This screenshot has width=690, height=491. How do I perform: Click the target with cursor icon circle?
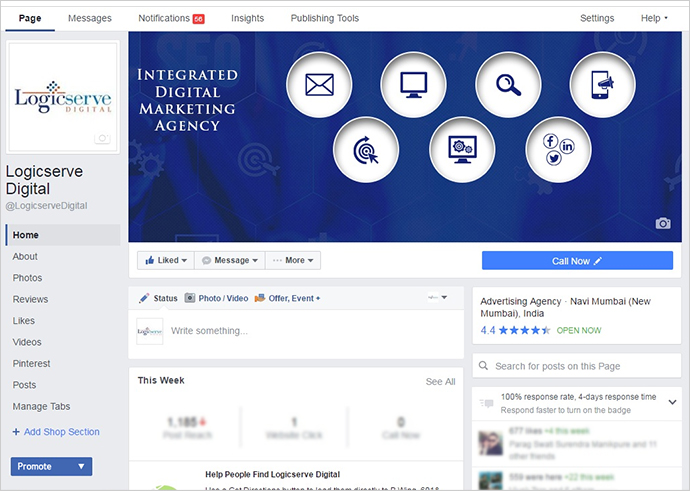pos(366,150)
